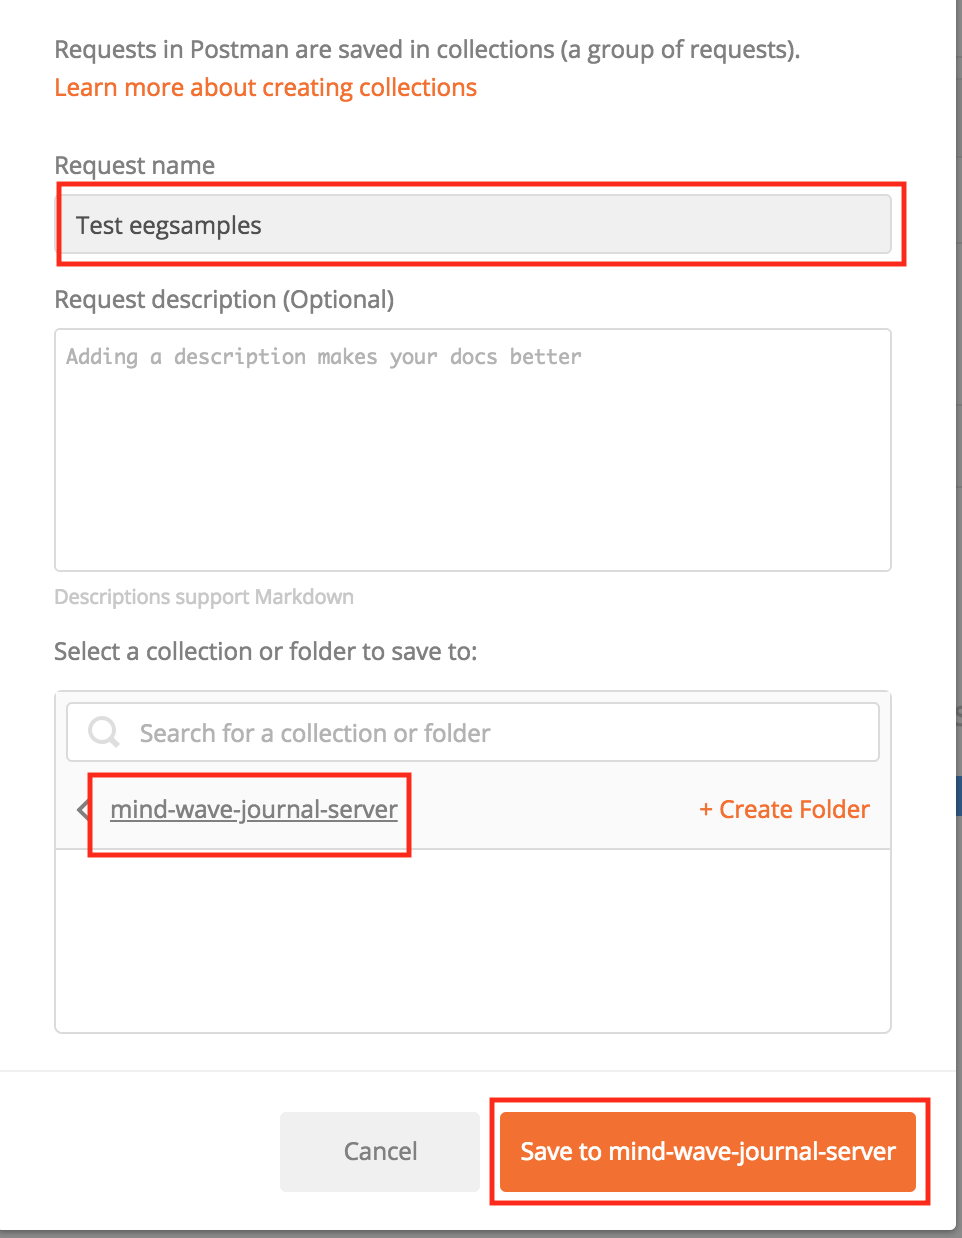Click "Select a collection or folder to save to" label
The height and width of the screenshot is (1238, 962).
266,651
